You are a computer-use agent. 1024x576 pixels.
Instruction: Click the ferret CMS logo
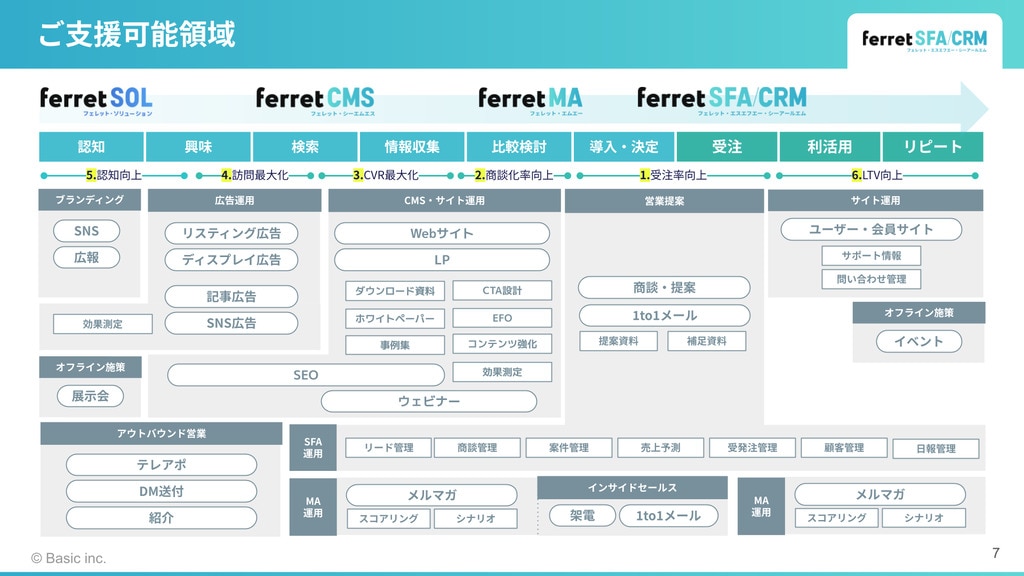315,100
